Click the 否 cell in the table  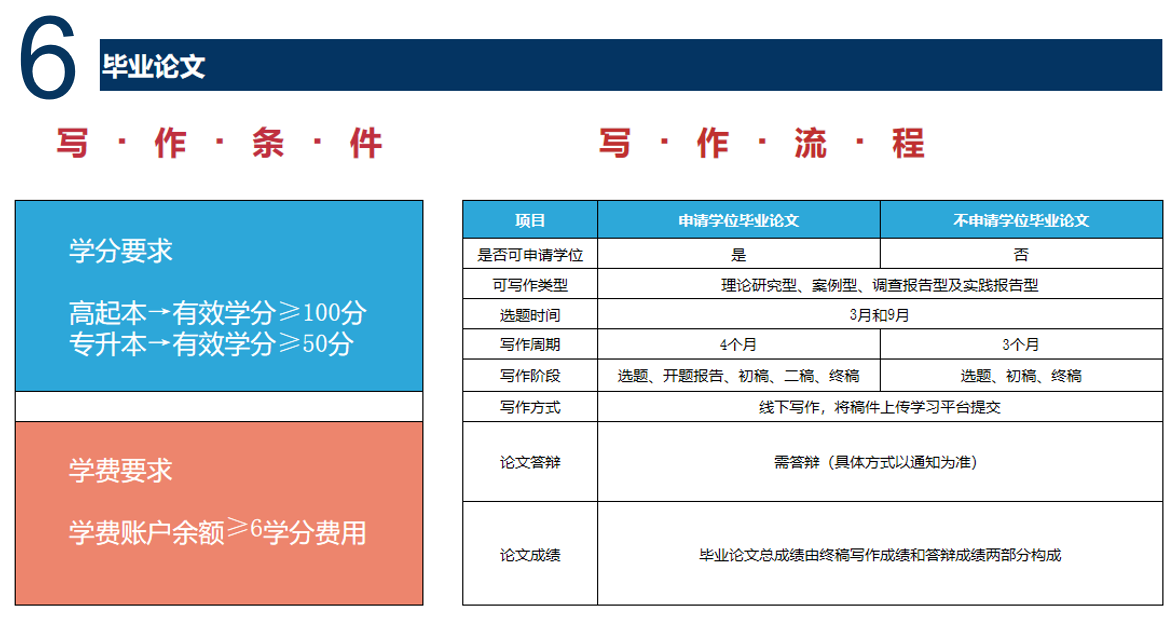[1021, 254]
